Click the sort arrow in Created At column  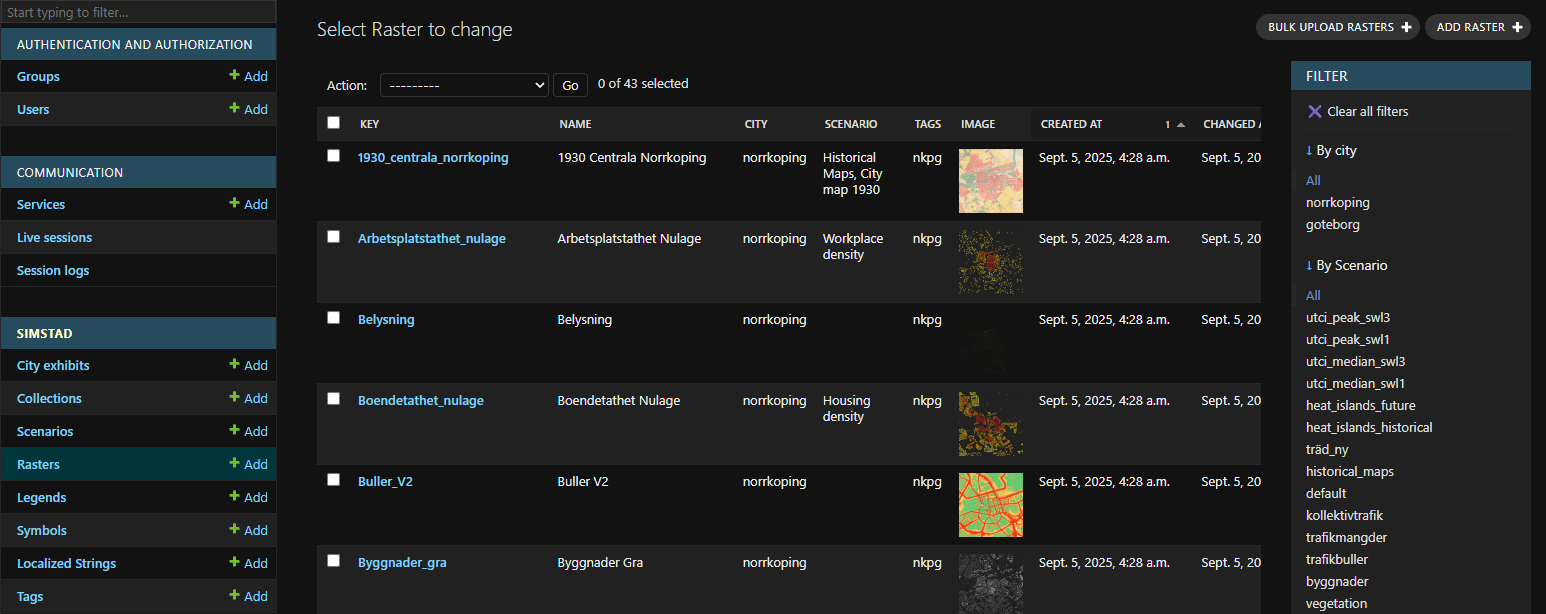(x=1181, y=125)
